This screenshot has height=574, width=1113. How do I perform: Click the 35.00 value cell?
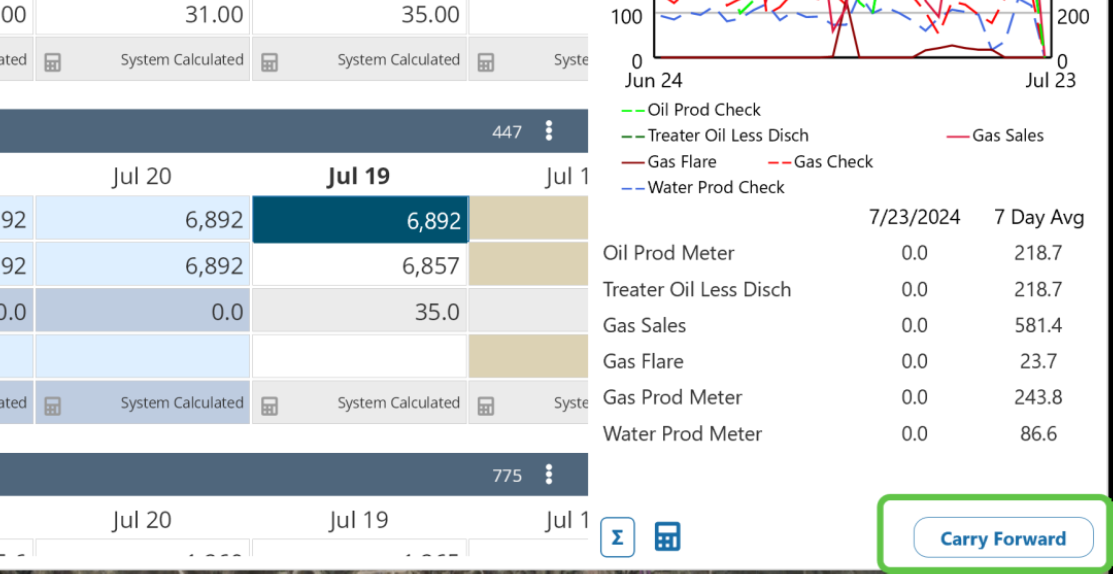(360, 15)
